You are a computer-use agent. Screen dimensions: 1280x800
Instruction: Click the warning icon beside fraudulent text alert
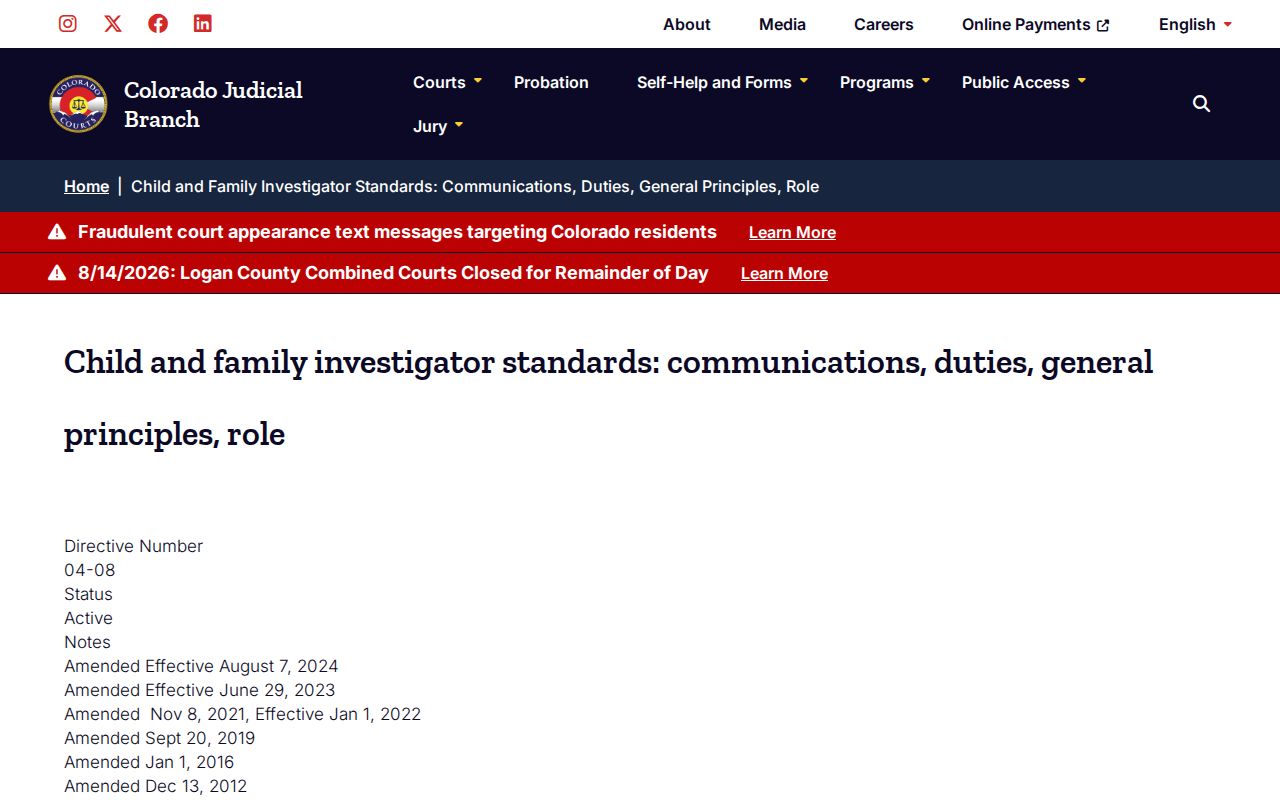point(57,232)
